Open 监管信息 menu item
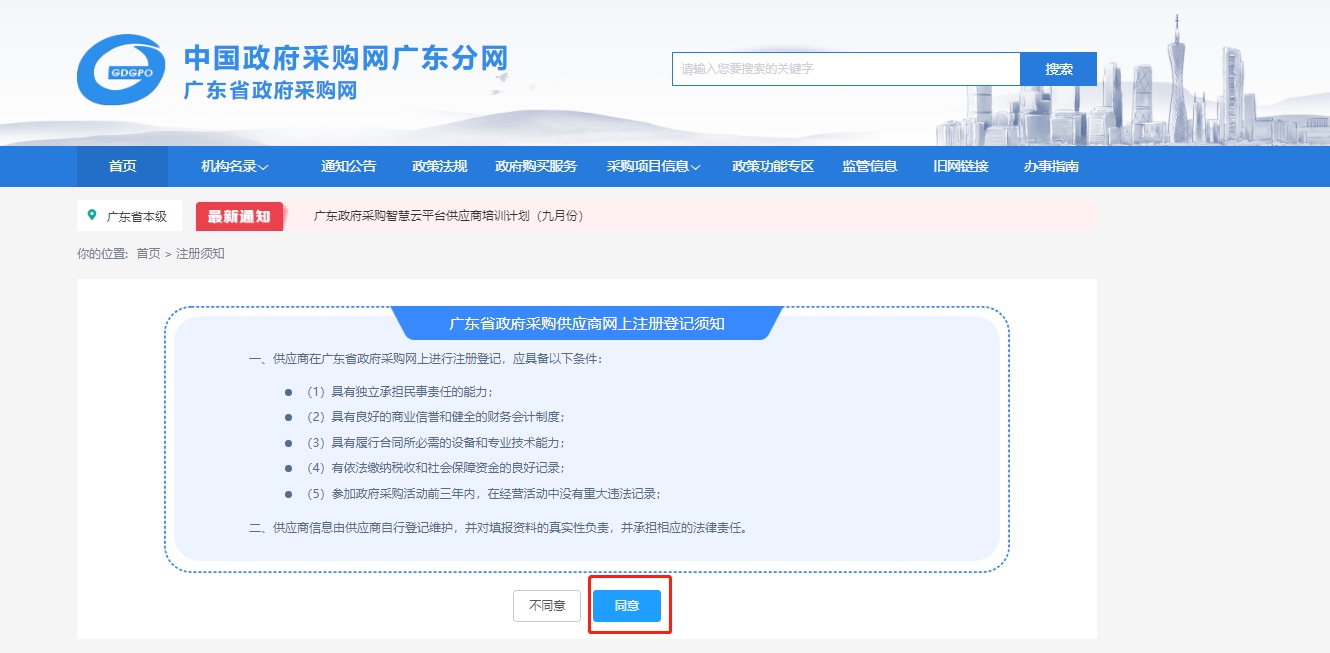Screen dimensions: 1330x653 870,166
